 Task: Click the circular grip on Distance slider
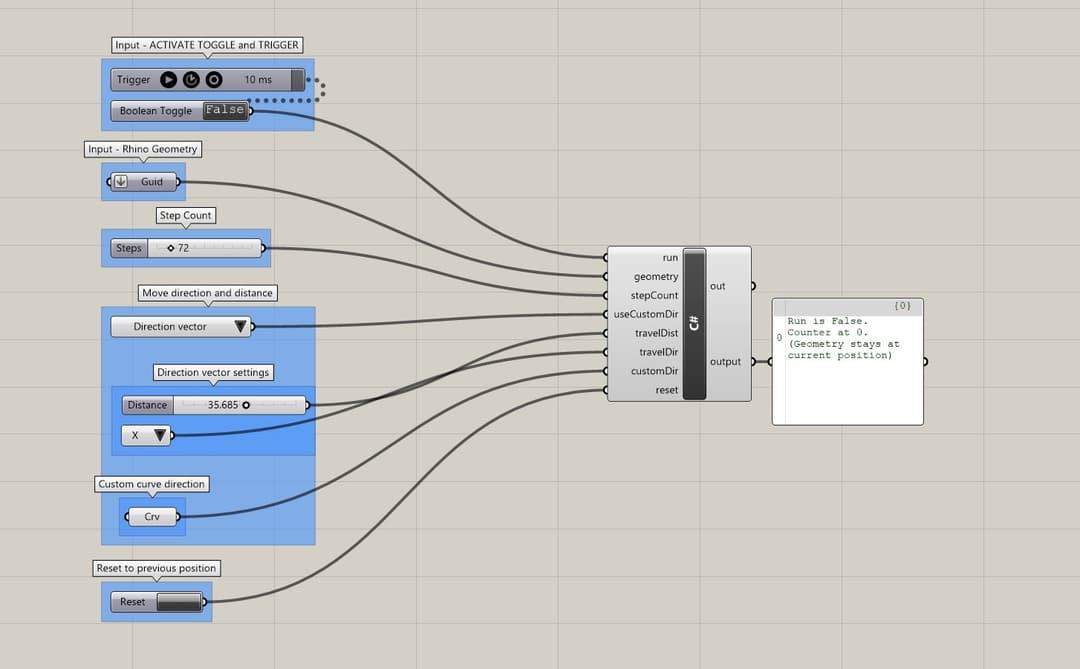(x=246, y=405)
